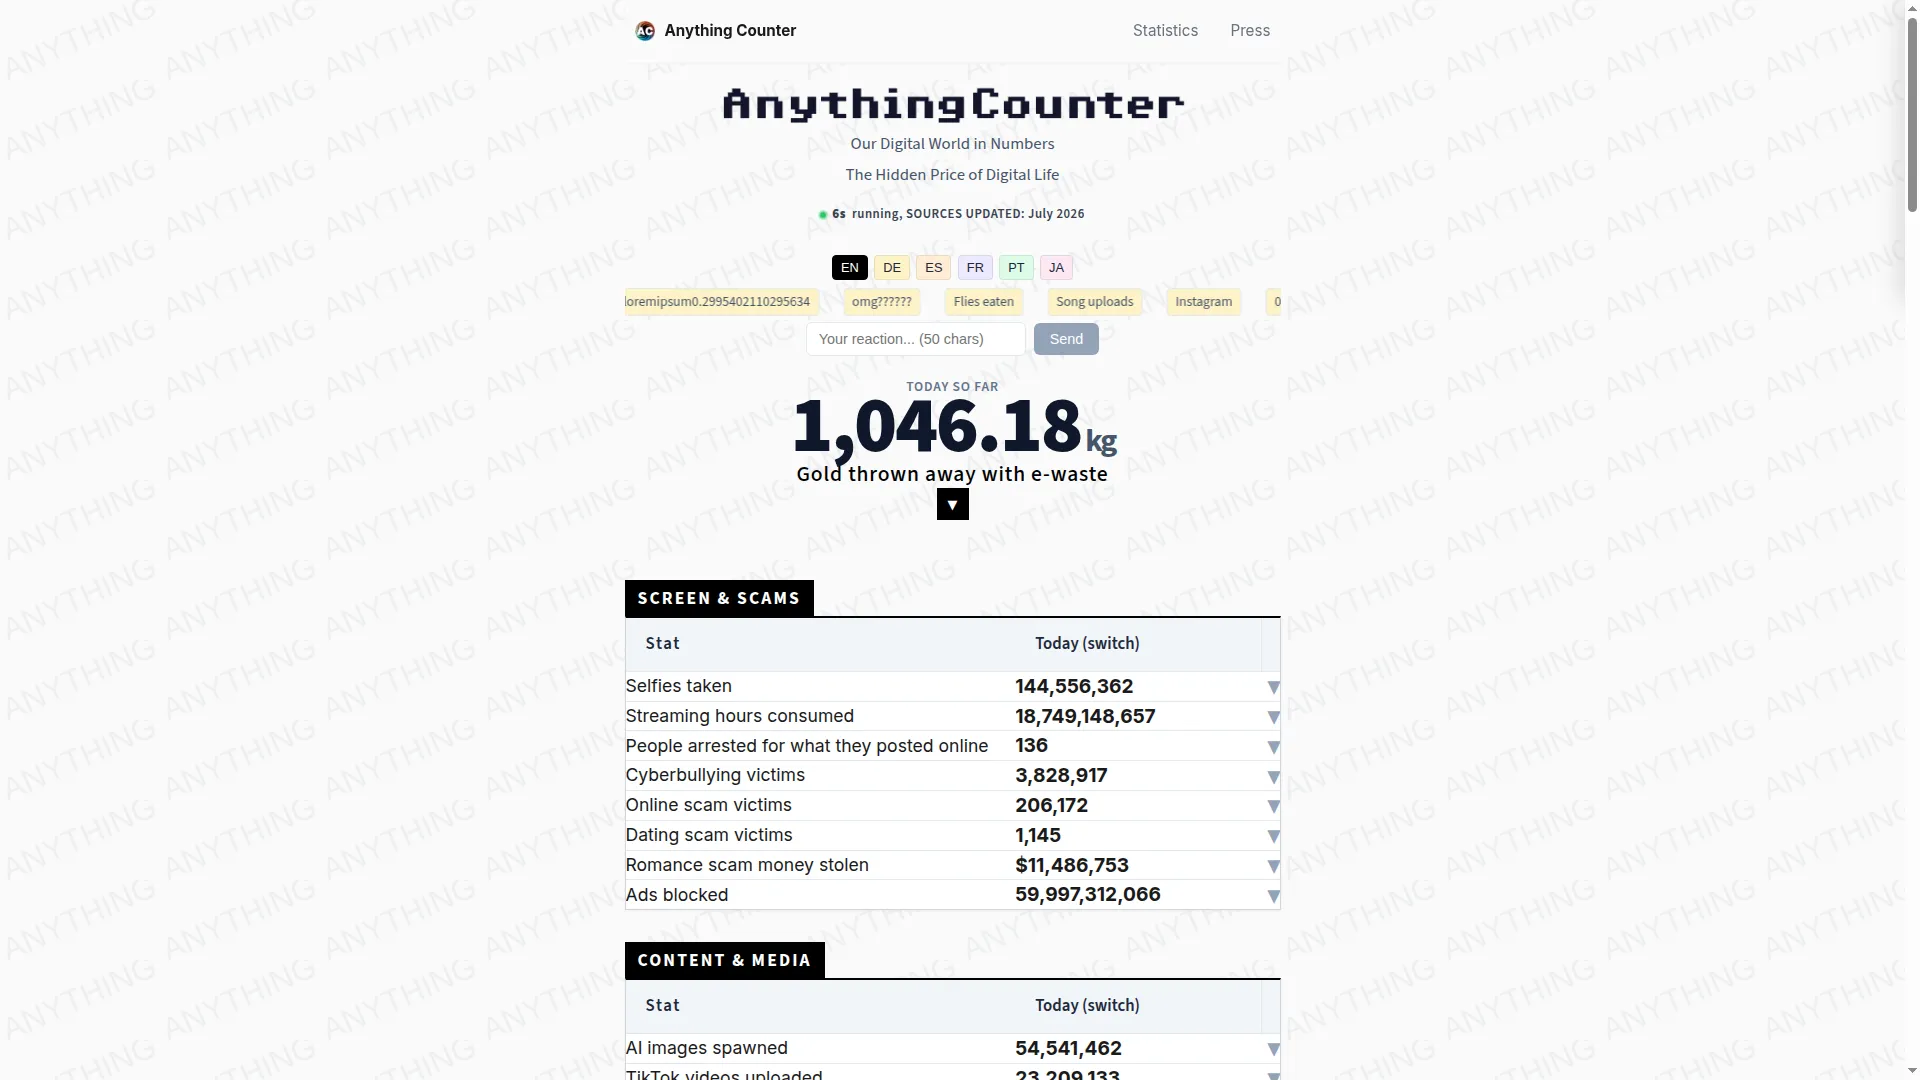Expand the Cyberbullying victims row arrow
Image resolution: width=1920 pixels, height=1080 pixels.
(x=1273, y=777)
